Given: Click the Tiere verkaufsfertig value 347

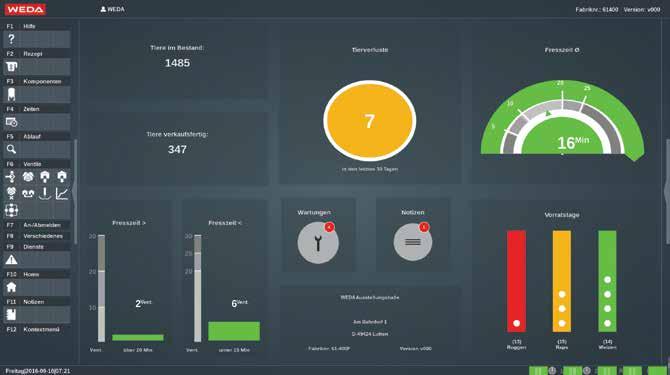Looking at the screenshot, I should coord(177,149).
